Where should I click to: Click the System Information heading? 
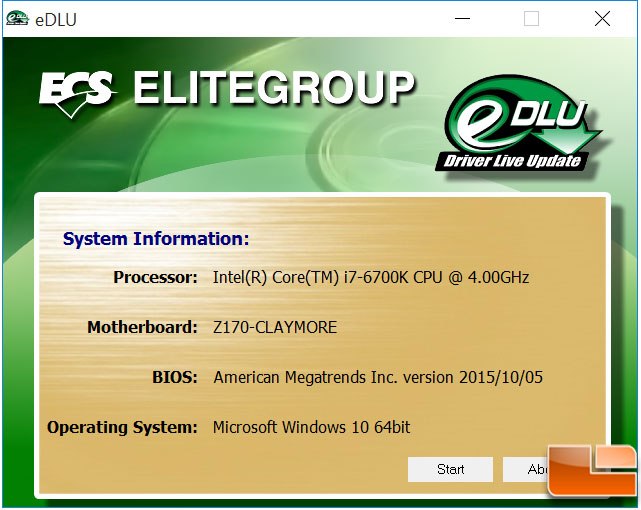[x=156, y=239]
